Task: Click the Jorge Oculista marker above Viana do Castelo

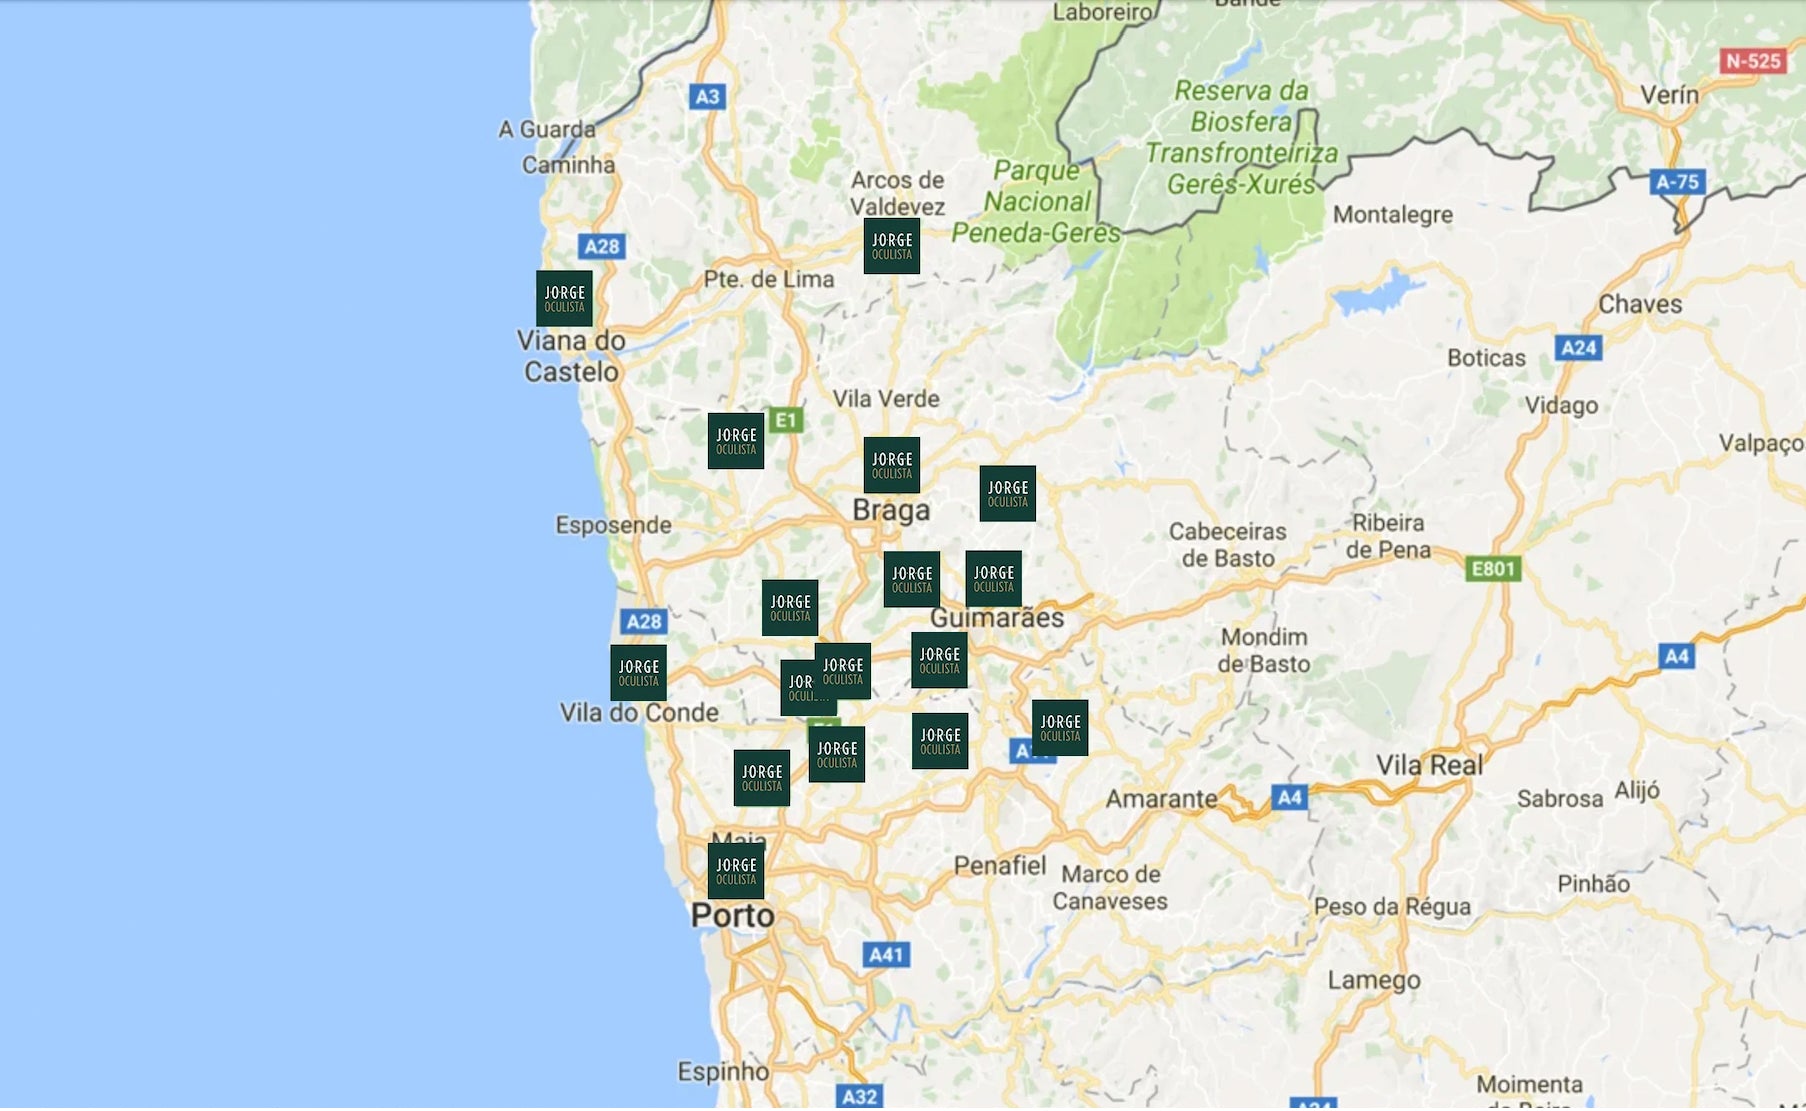Action: pyautogui.click(x=564, y=298)
